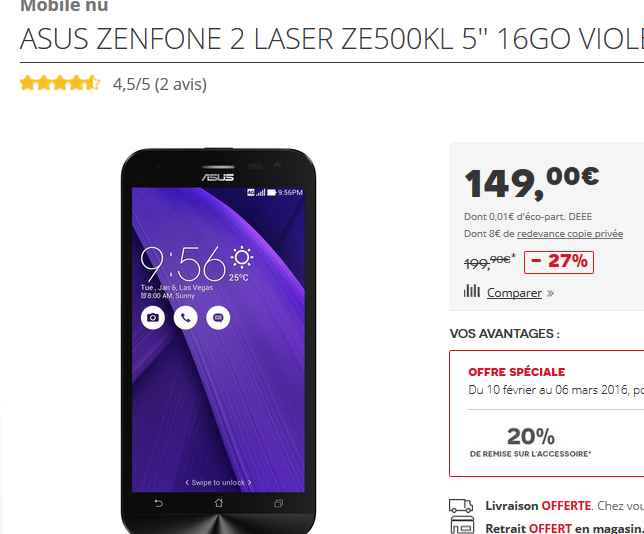Click the 20% de remise sur l'accessoire offer
Viewport: 644px width, 534px height.
pos(530,442)
